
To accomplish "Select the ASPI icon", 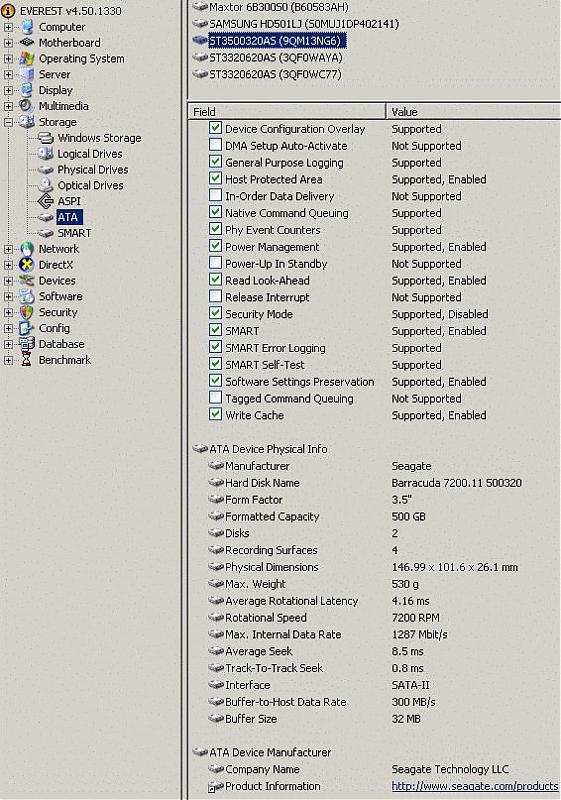I will (x=45, y=201).
